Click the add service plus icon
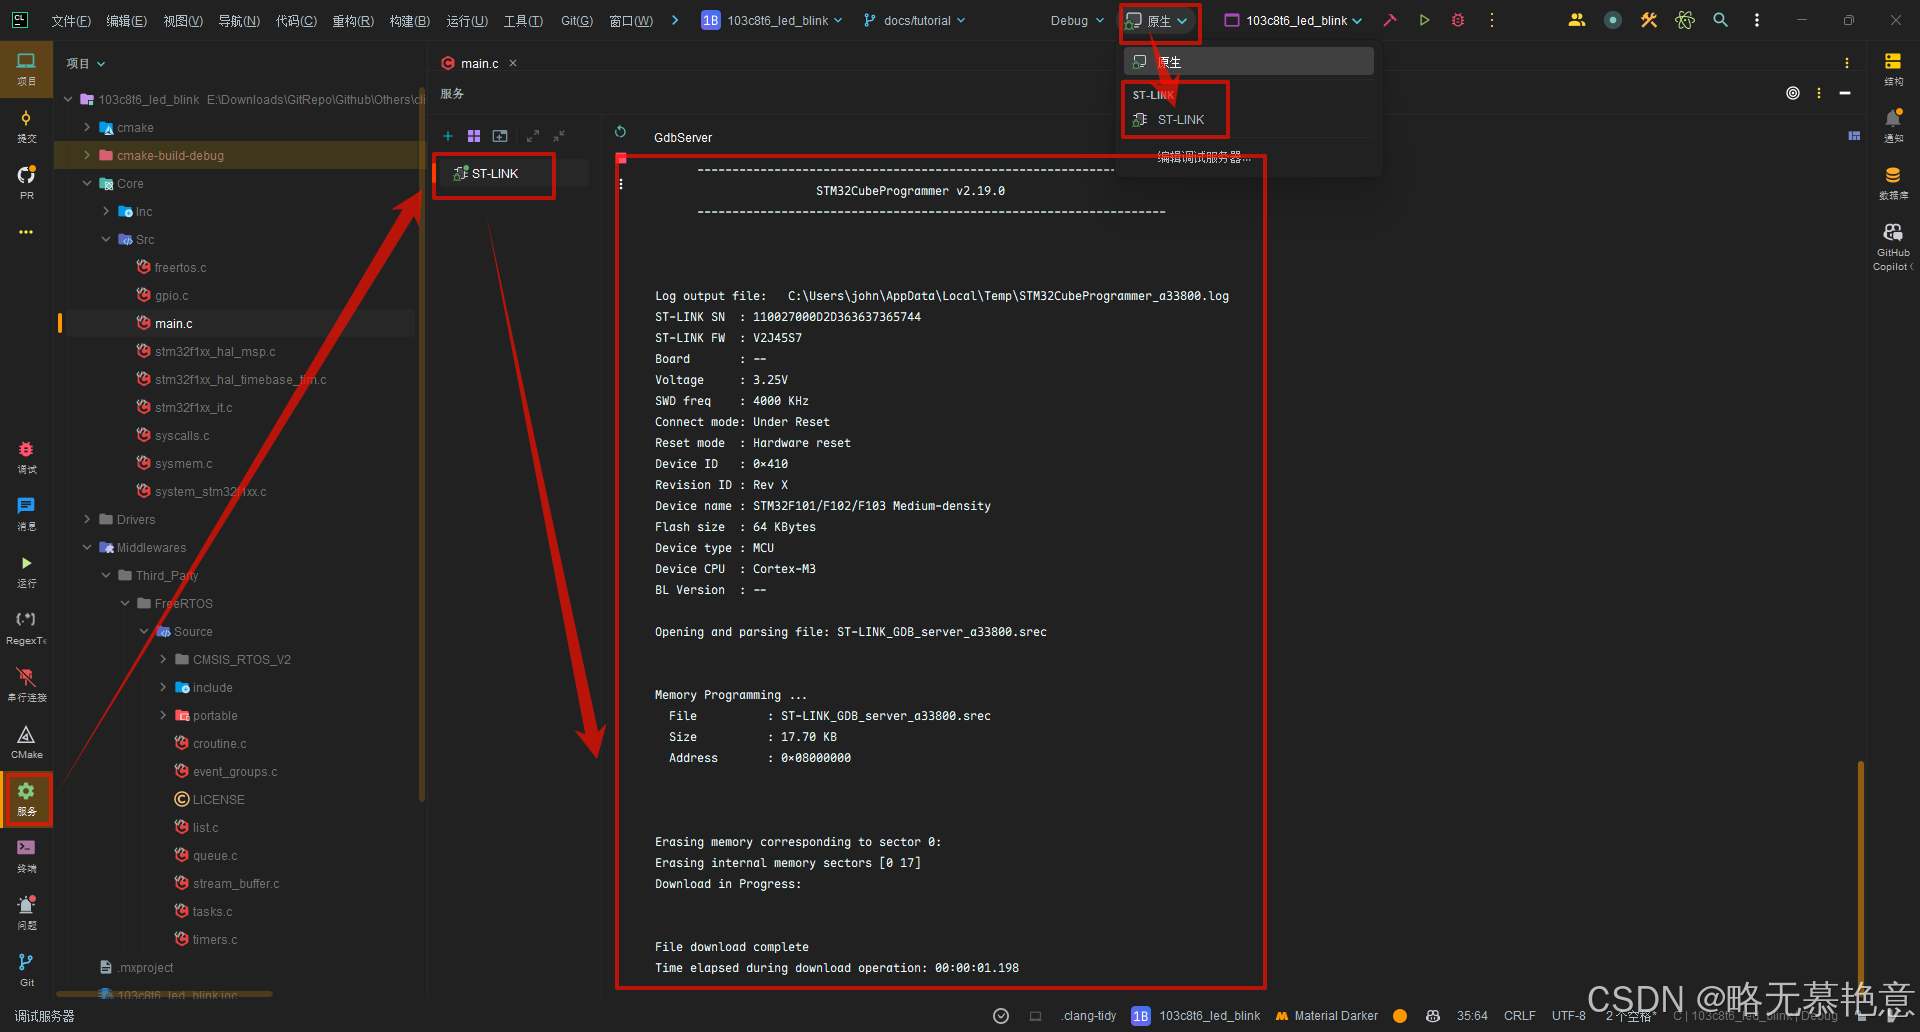The image size is (1920, 1032). [448, 136]
